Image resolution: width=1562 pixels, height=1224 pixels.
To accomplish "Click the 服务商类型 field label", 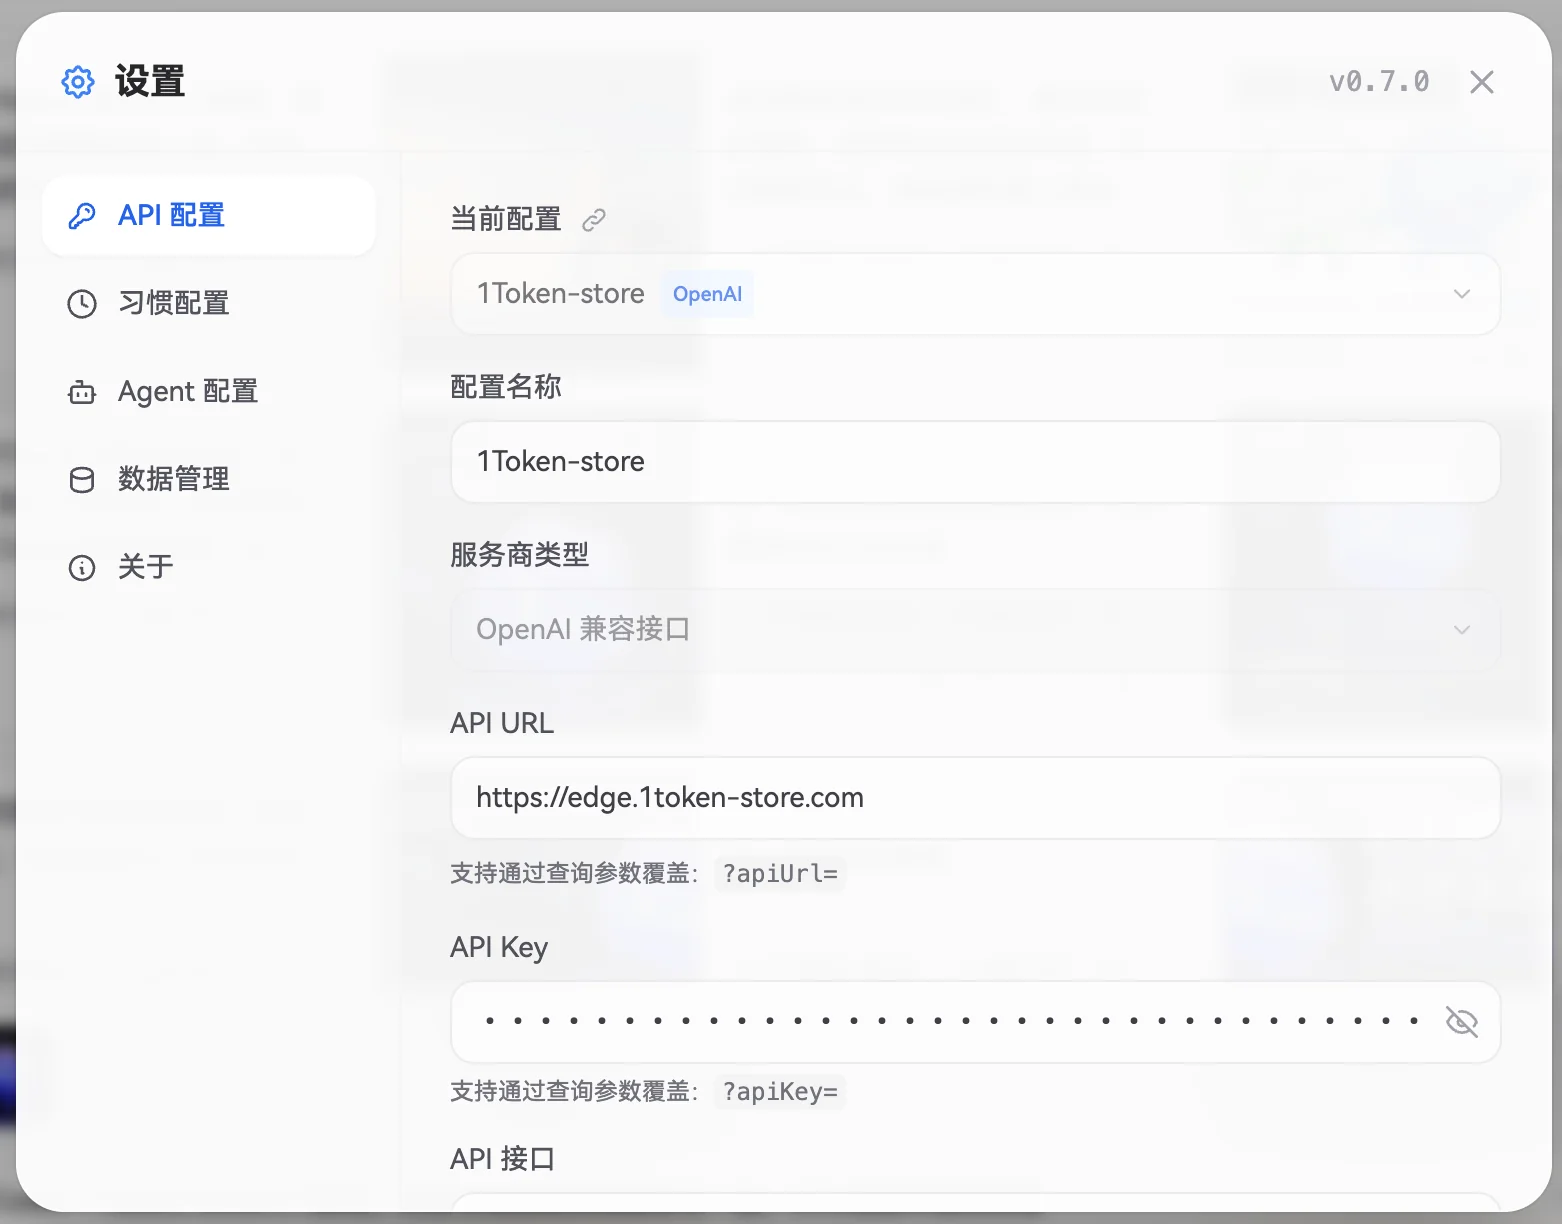I will point(520,555).
